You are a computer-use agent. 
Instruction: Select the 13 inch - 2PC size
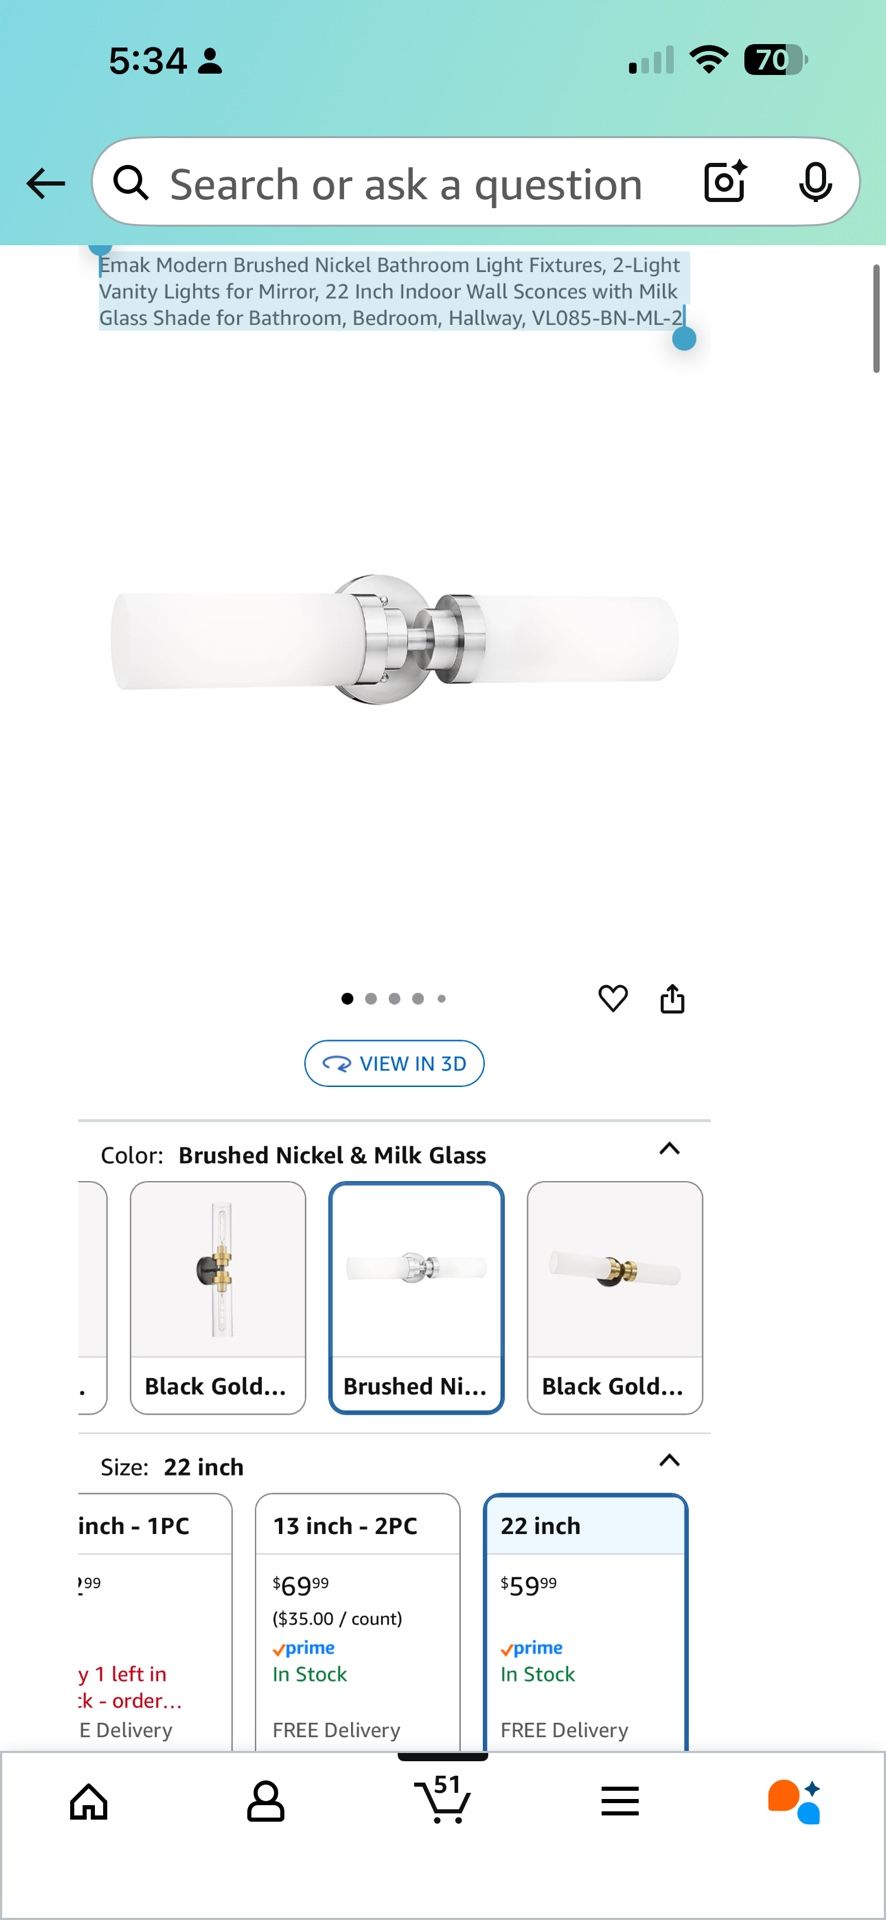(x=358, y=1620)
